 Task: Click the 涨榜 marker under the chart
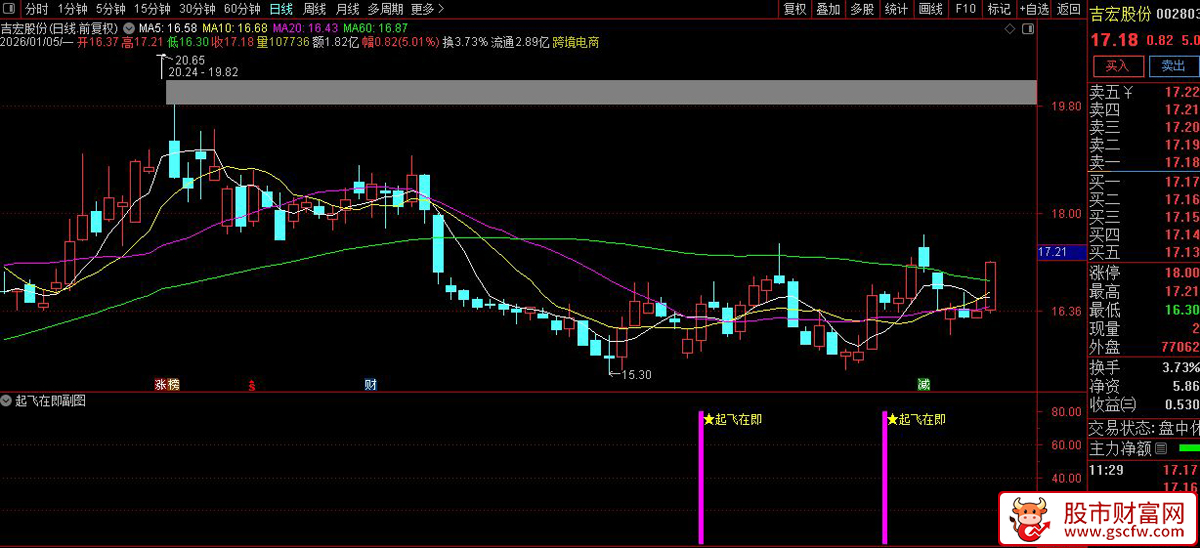pyautogui.click(x=166, y=385)
